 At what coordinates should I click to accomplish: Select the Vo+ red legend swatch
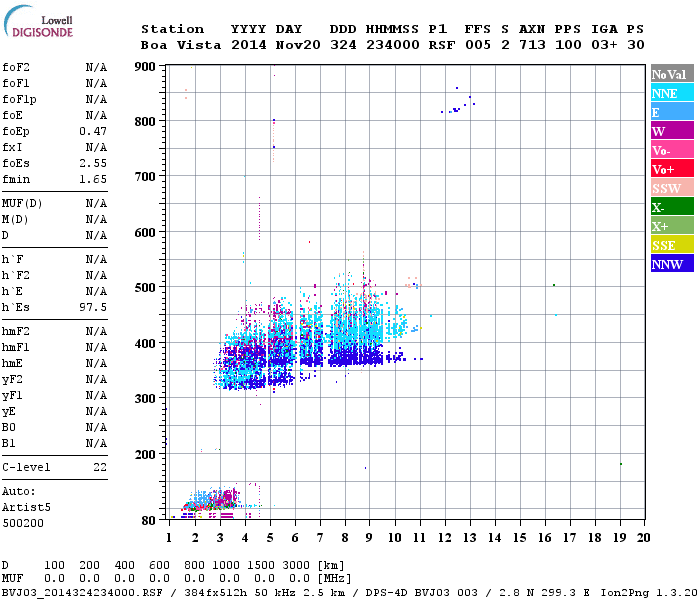coord(672,169)
